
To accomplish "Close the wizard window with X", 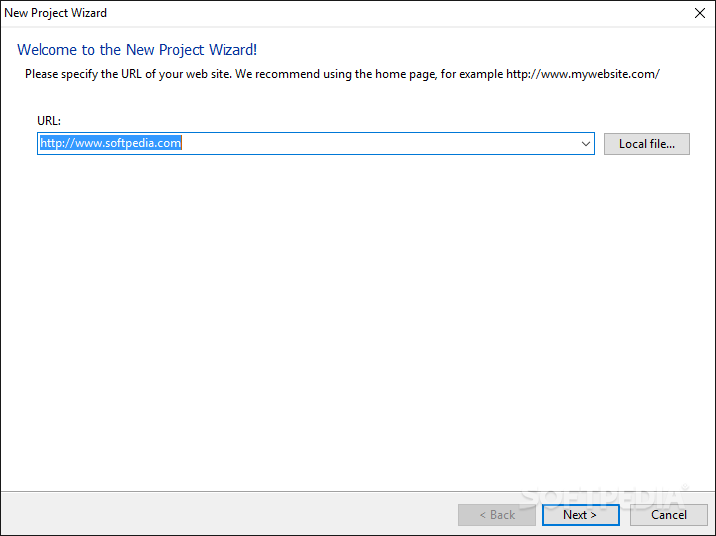I will [x=700, y=13].
